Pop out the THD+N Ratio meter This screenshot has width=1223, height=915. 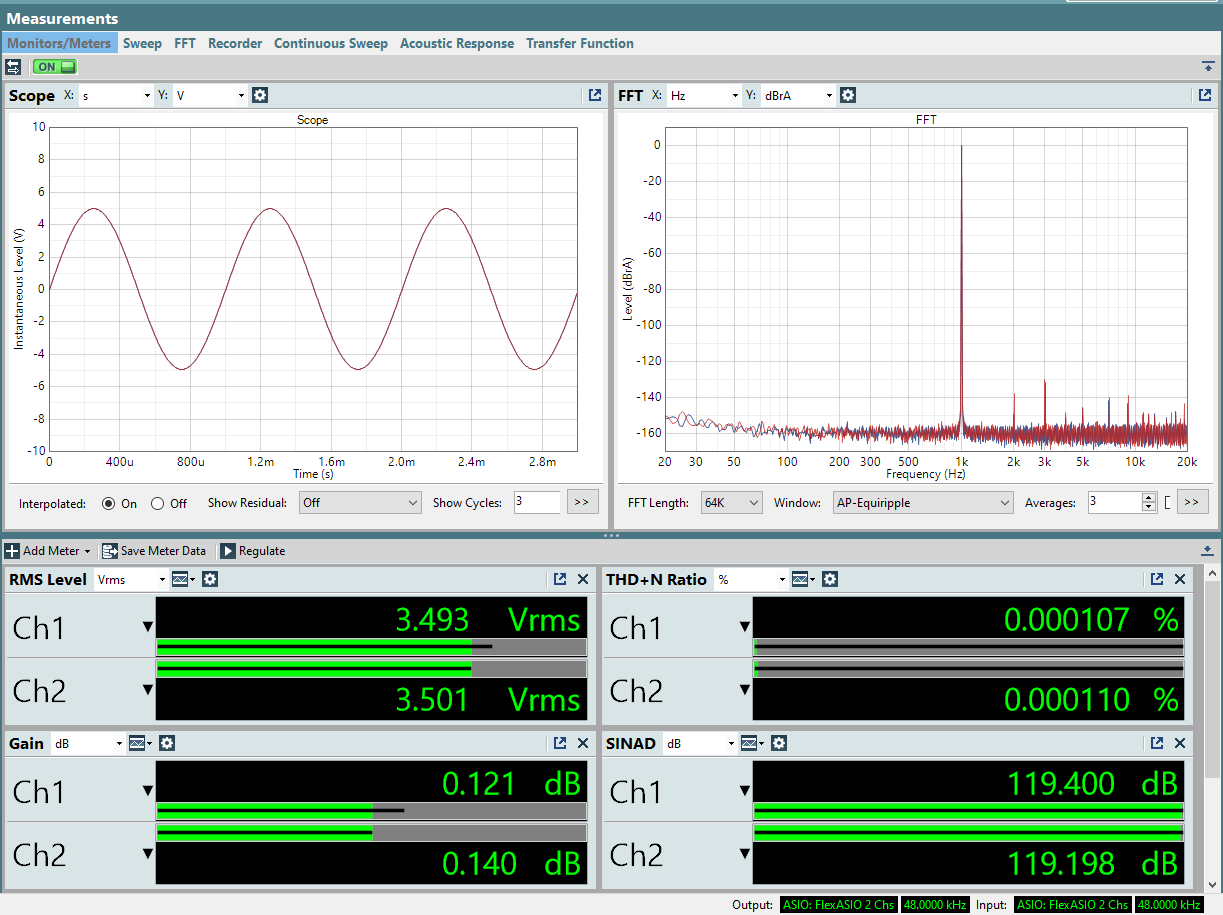(x=1157, y=579)
